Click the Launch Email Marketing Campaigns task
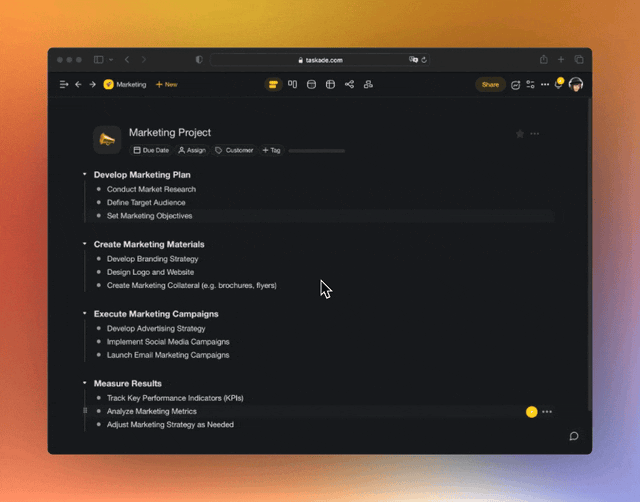Screen dimensions: 640x502 click(x=168, y=355)
